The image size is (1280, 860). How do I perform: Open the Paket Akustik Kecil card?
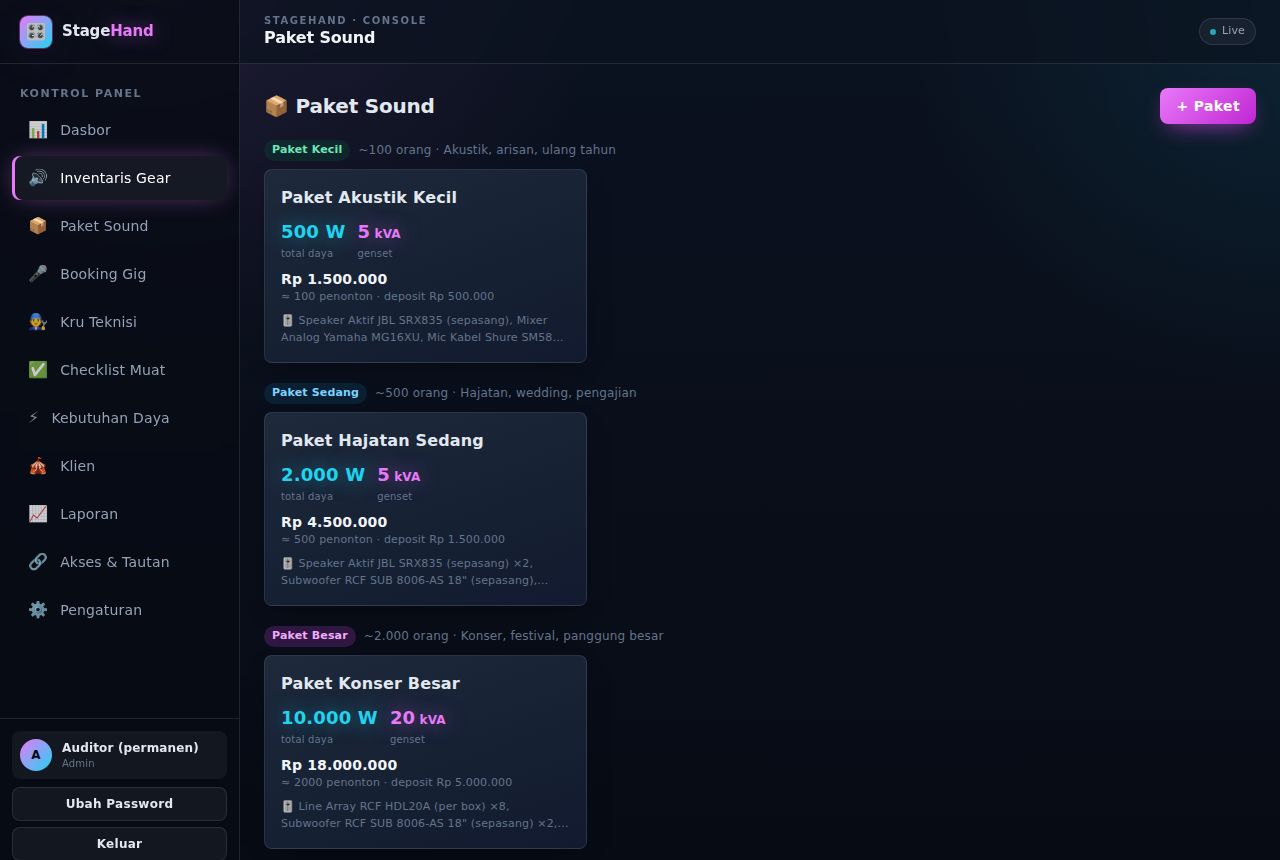coord(425,266)
